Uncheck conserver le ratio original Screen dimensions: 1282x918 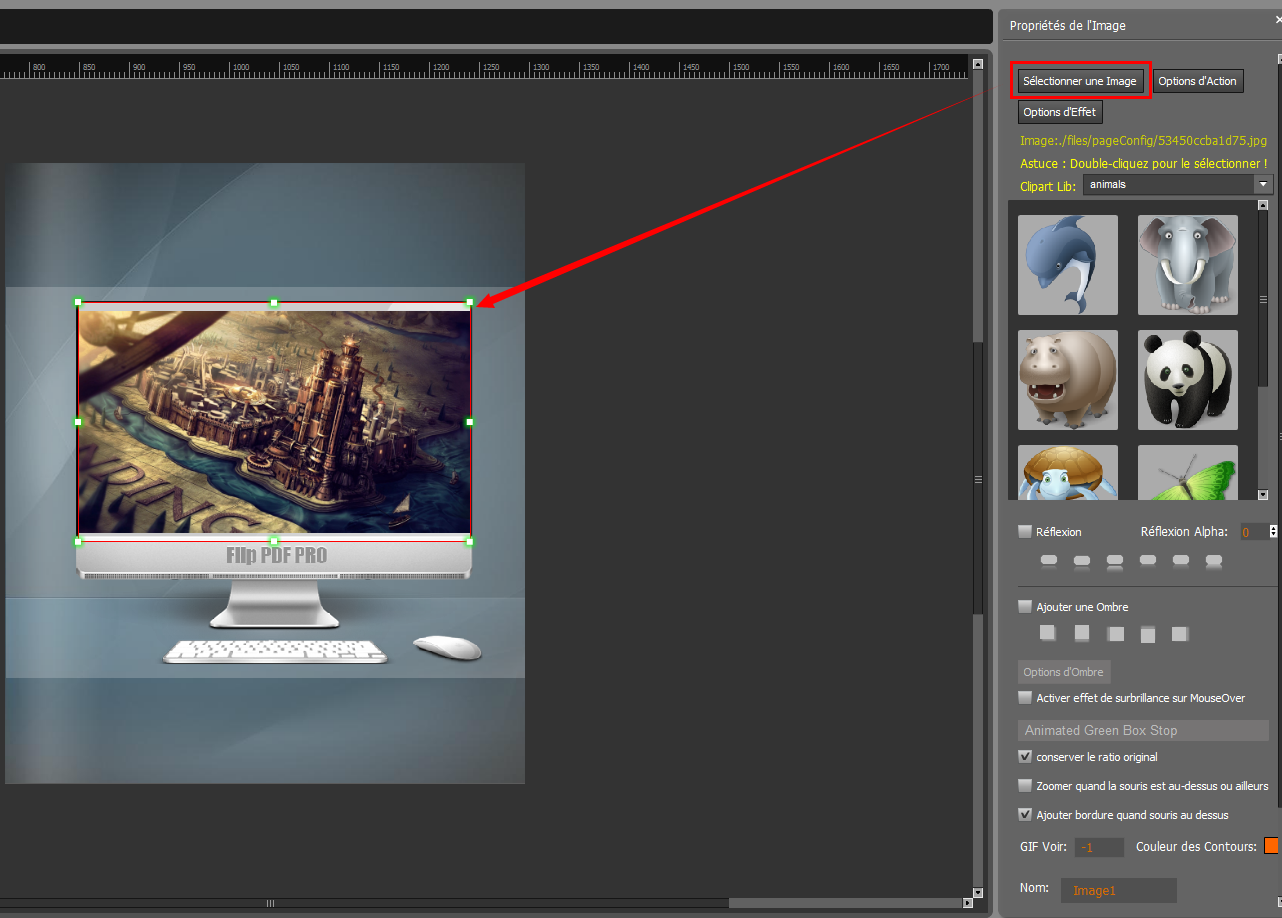point(1025,756)
